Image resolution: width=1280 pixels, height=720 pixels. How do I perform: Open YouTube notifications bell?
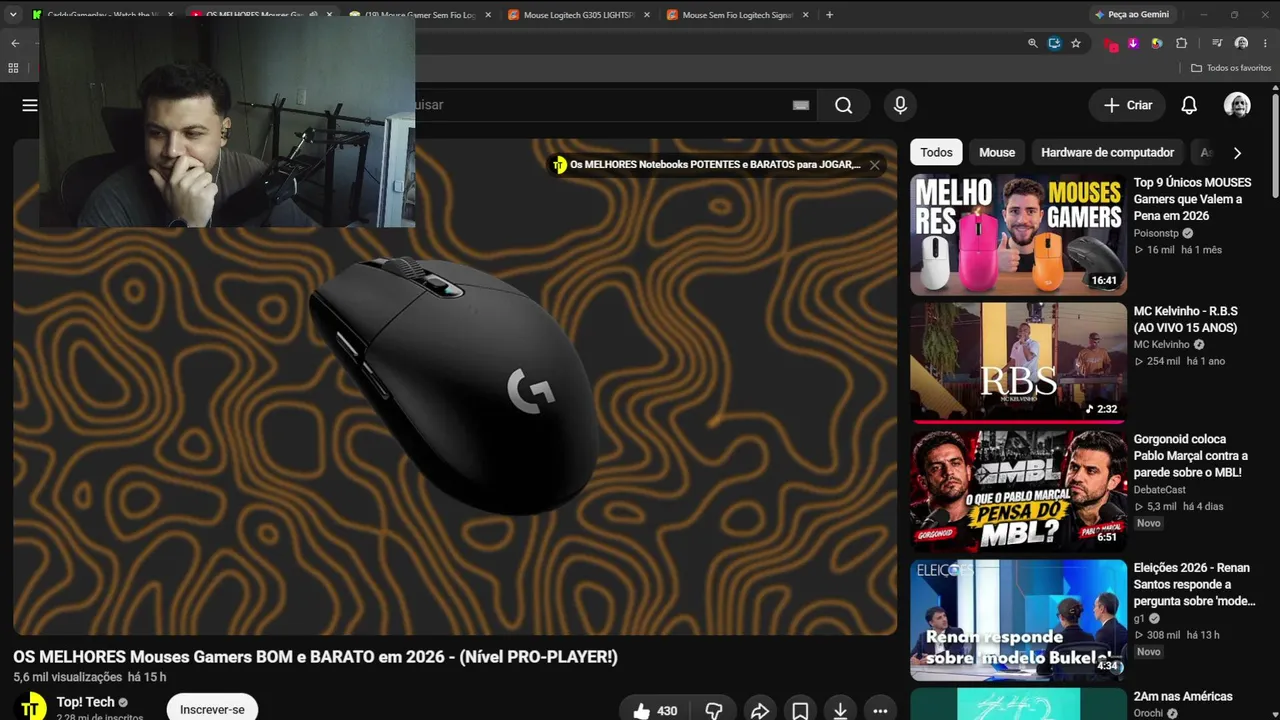1189,105
